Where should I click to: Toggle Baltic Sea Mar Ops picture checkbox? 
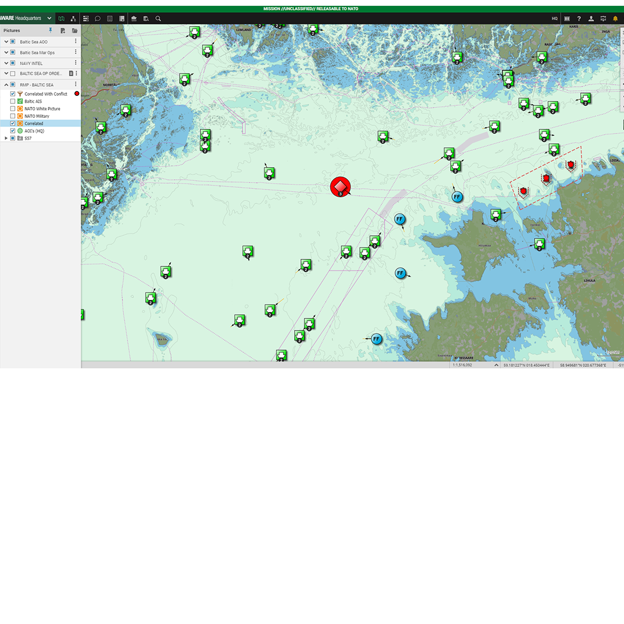[13, 52]
